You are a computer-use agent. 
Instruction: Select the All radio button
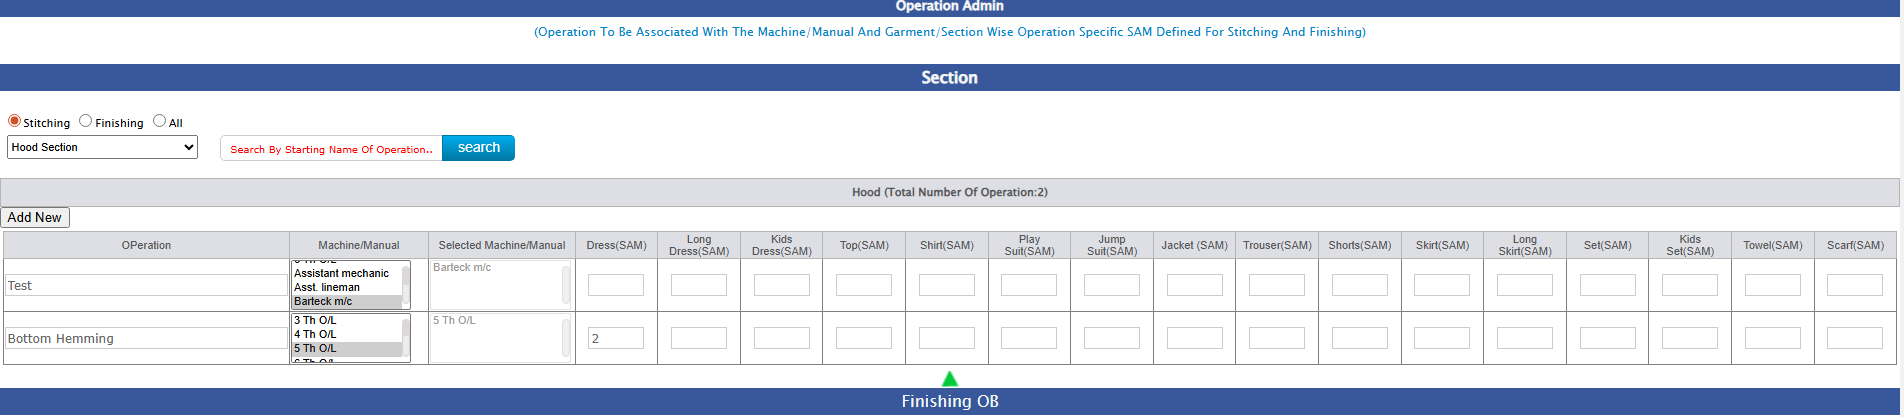pyautogui.click(x=159, y=121)
